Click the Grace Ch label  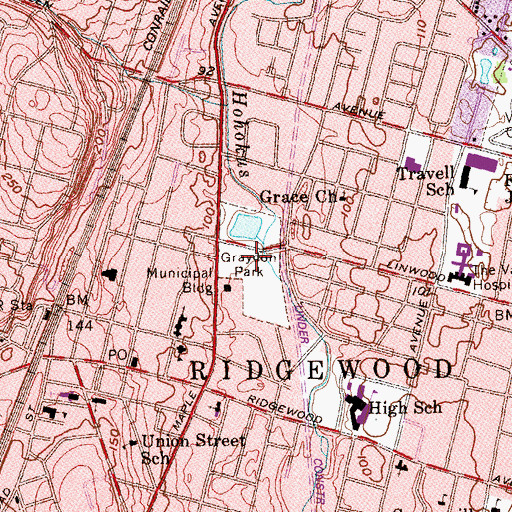click(298, 197)
